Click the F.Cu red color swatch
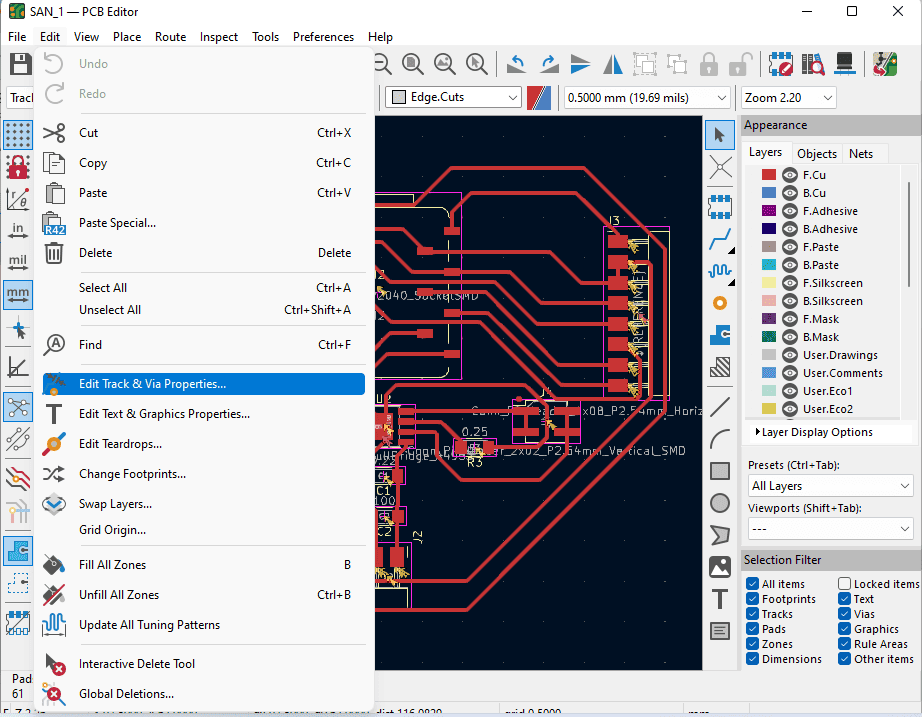922x717 pixels. point(769,175)
